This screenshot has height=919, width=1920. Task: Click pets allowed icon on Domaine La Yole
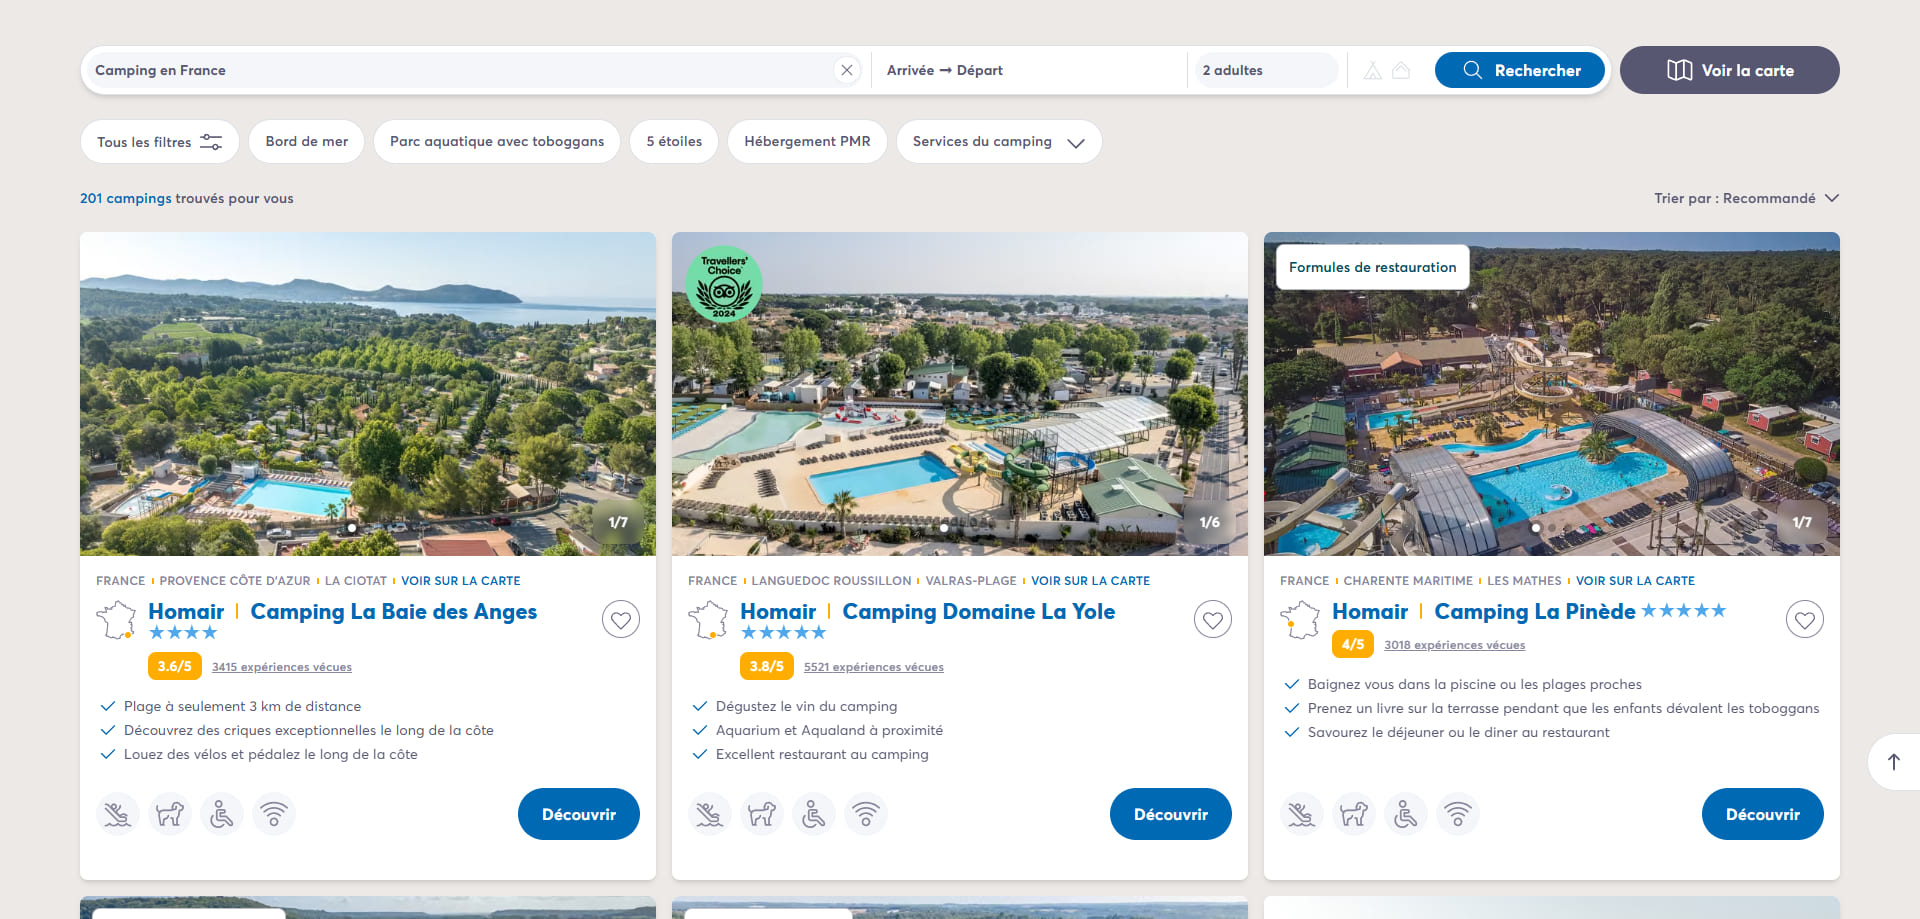[x=762, y=814]
